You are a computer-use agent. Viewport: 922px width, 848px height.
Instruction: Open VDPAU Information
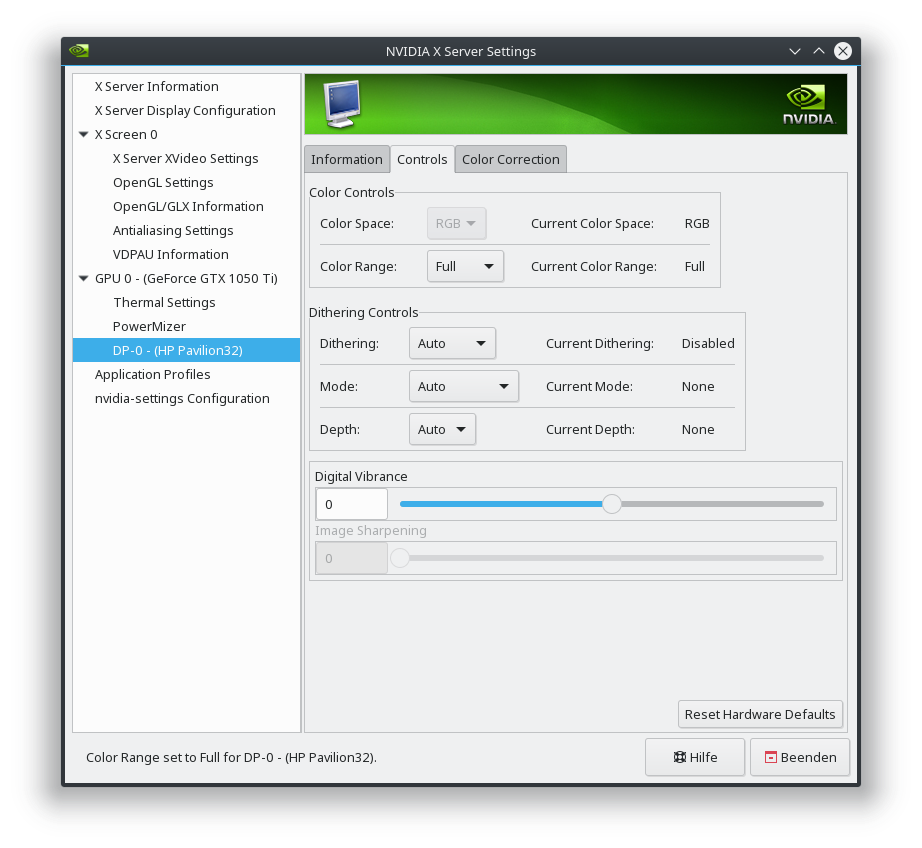pos(186,255)
